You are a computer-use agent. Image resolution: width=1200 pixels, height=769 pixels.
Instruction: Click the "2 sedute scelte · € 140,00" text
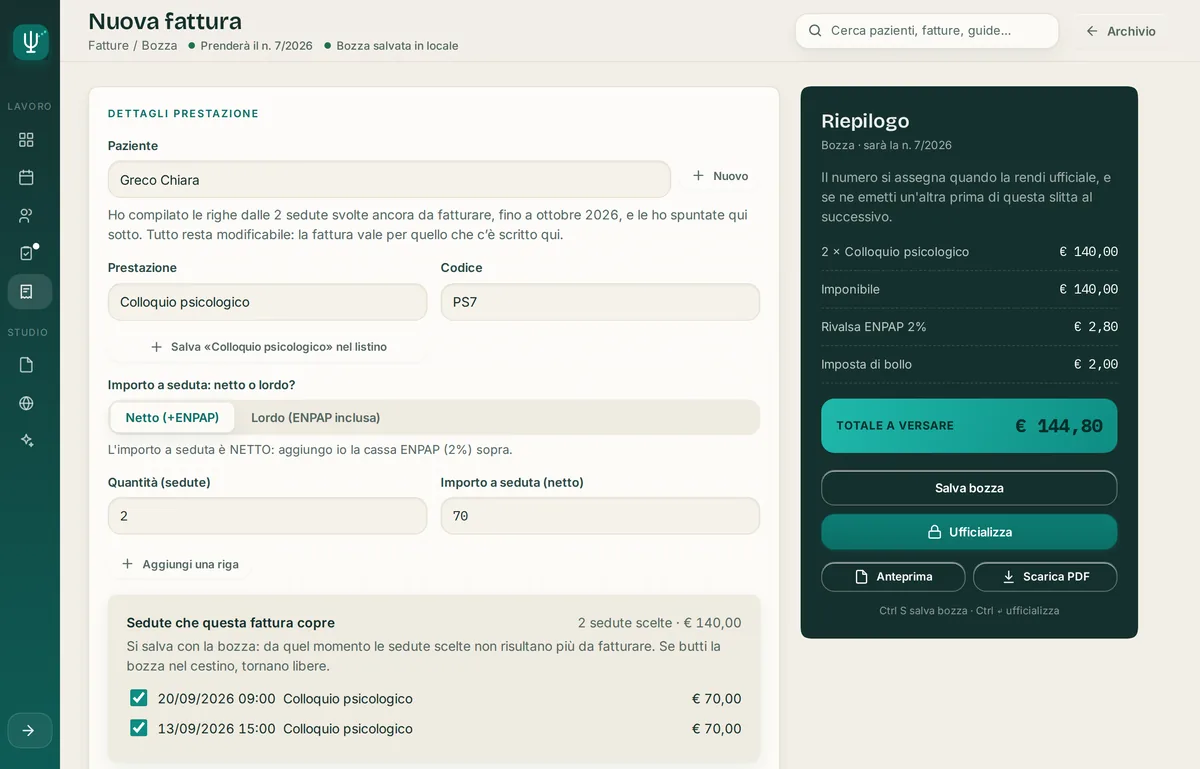point(660,623)
